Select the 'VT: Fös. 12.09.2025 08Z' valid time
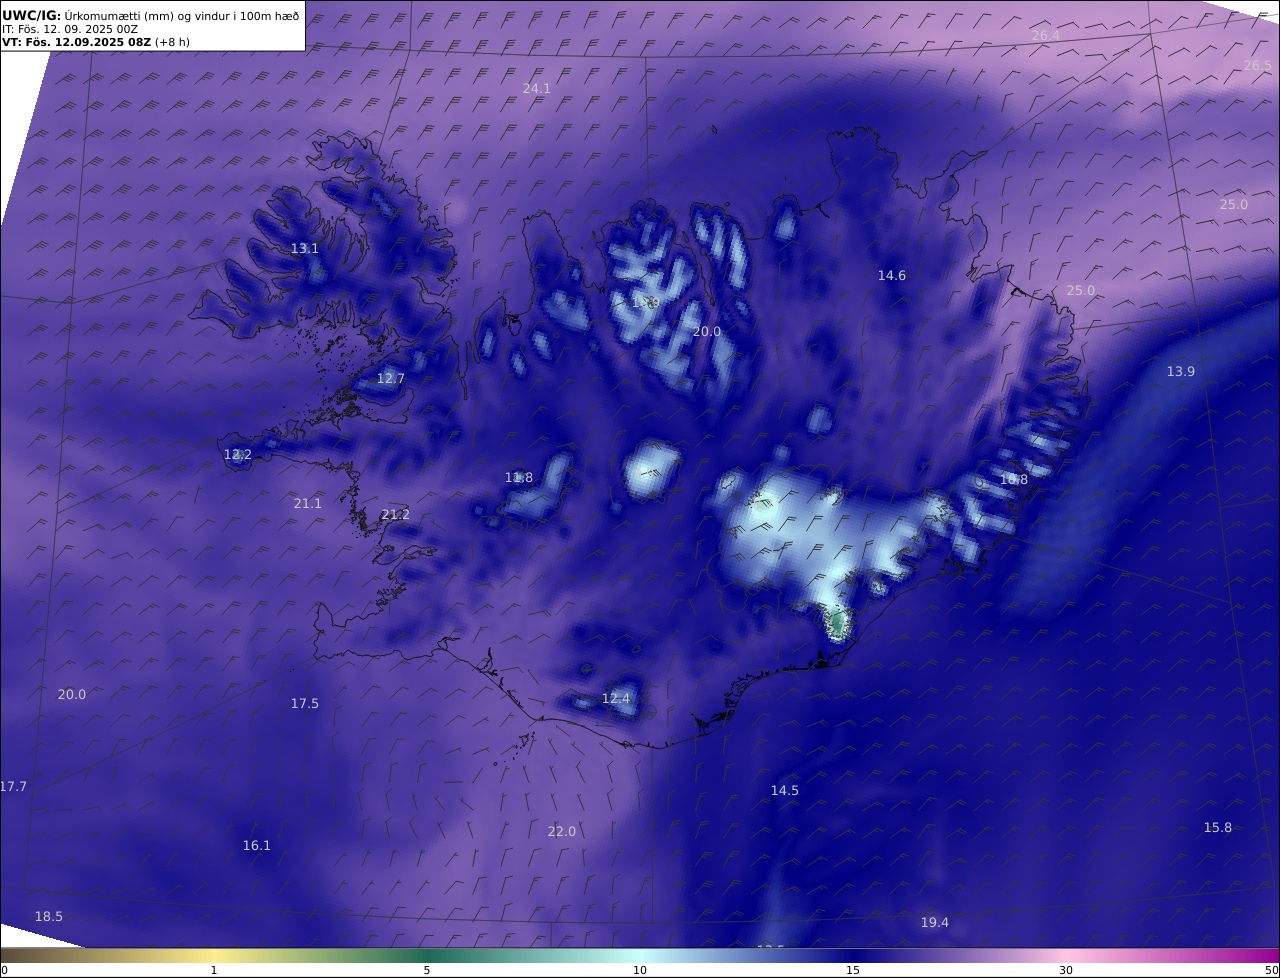The height and width of the screenshot is (978, 1280). tap(77, 42)
